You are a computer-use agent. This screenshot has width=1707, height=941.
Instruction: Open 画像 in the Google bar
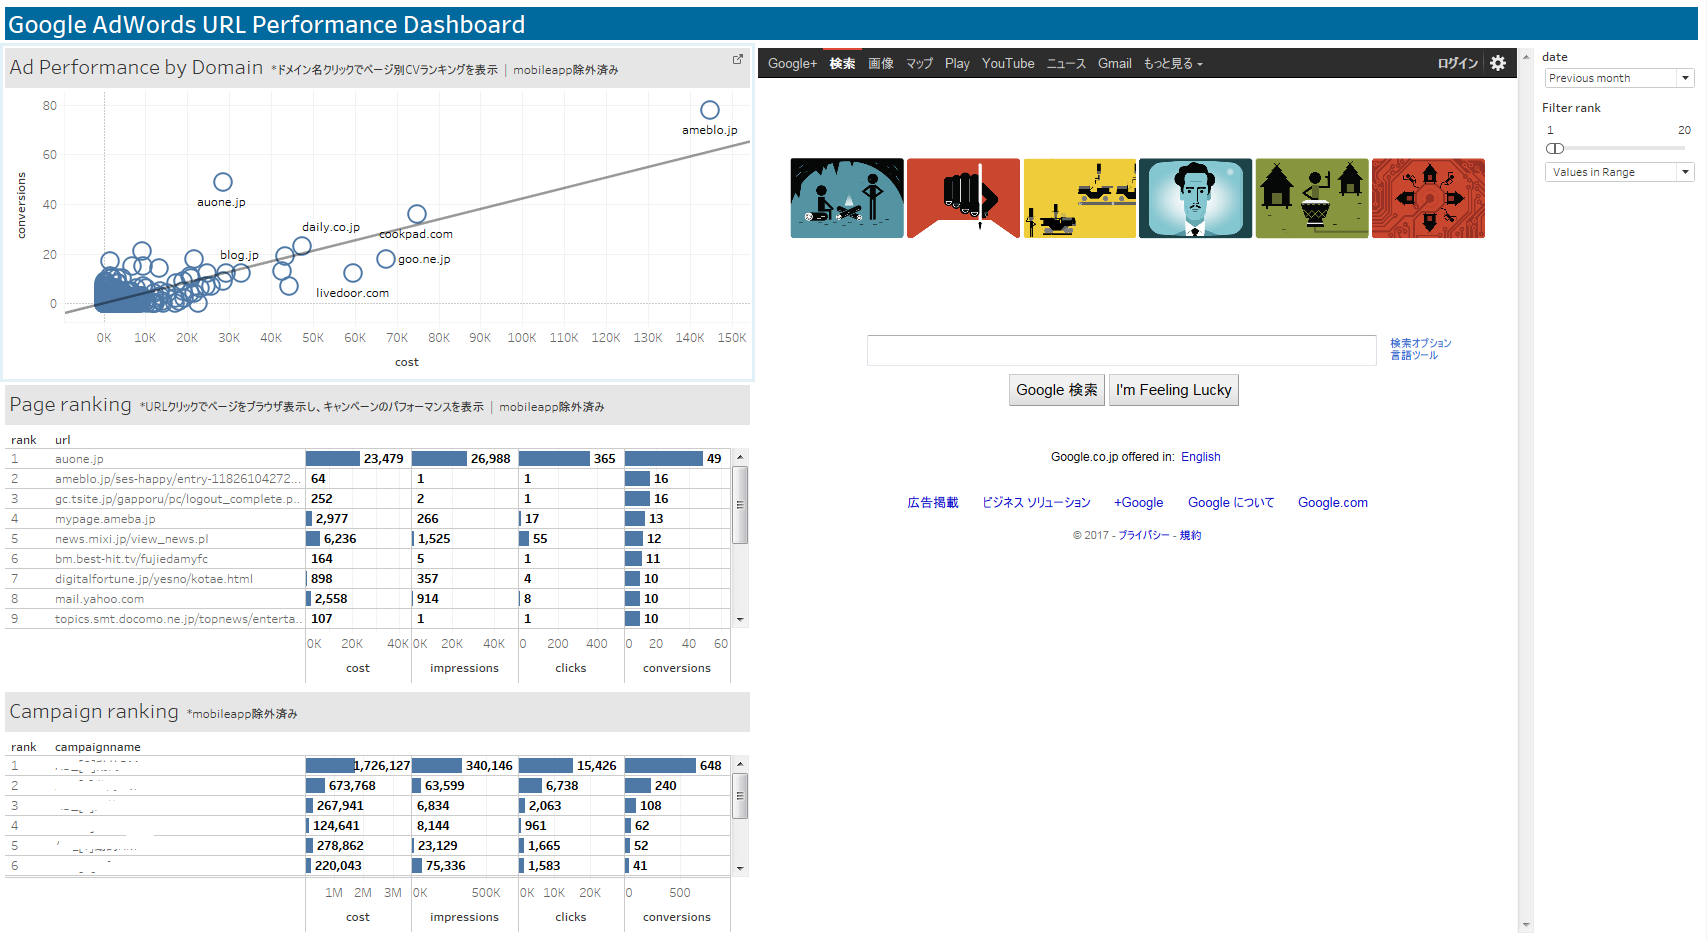click(x=881, y=63)
